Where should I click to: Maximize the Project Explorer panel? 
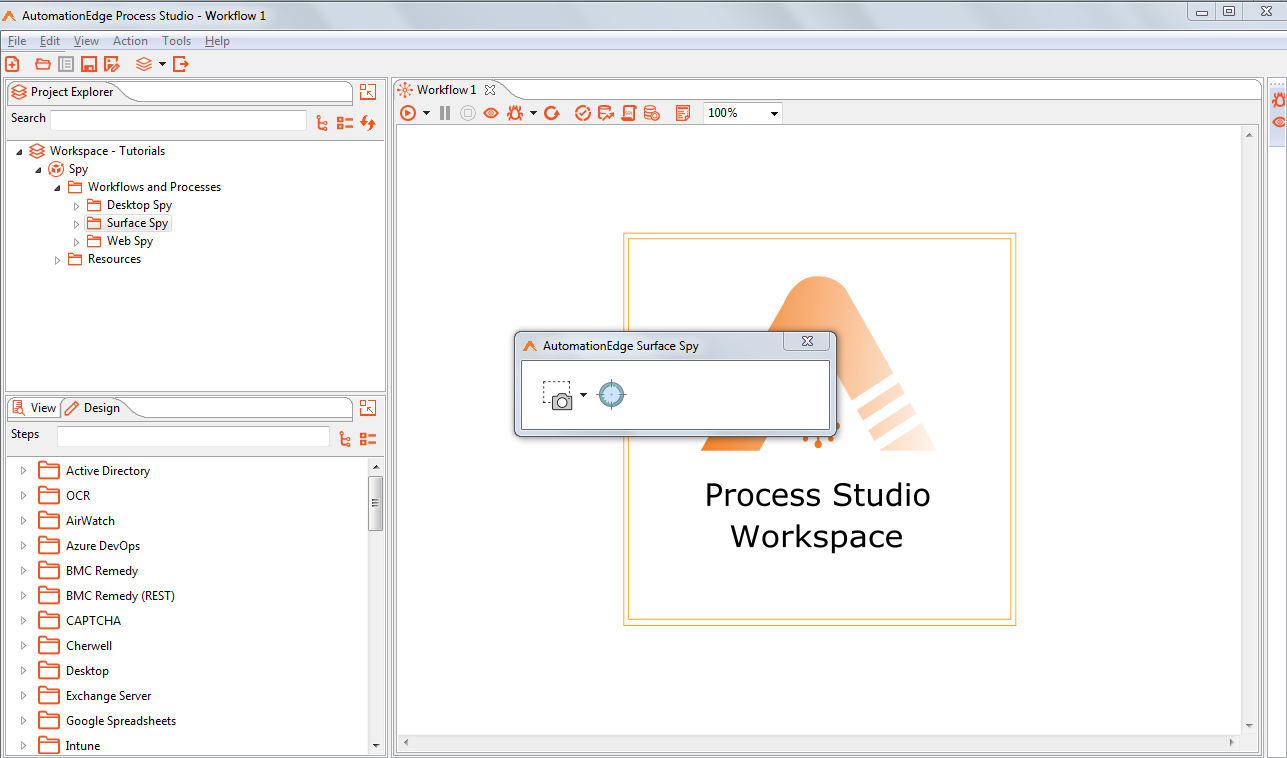click(x=368, y=91)
